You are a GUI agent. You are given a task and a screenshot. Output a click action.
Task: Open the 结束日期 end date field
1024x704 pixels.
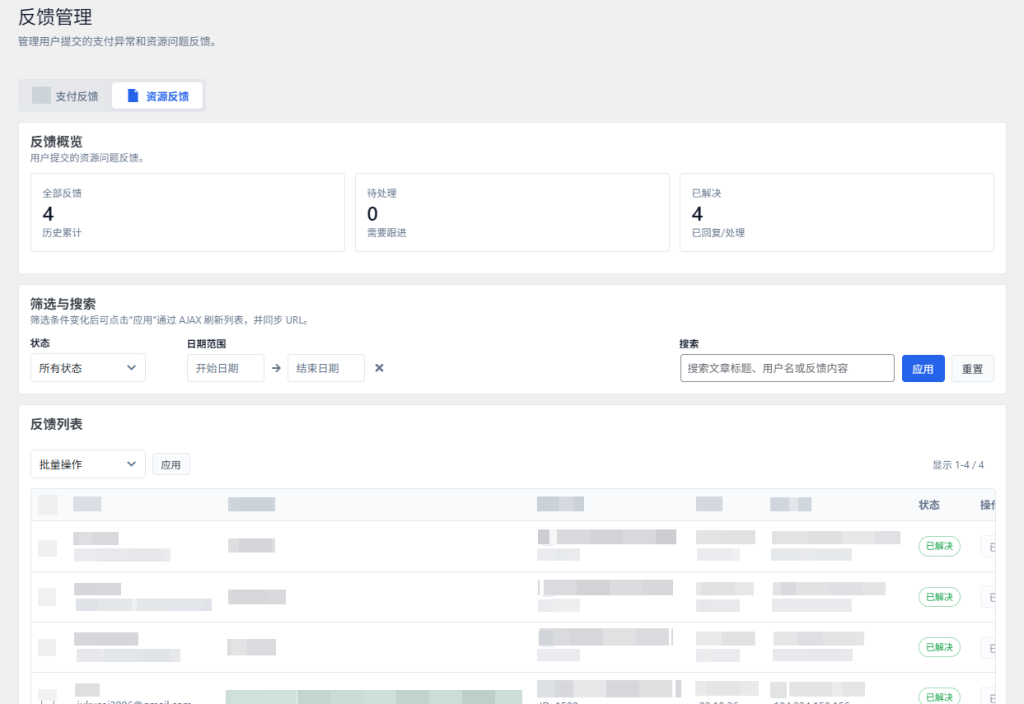(x=325, y=368)
